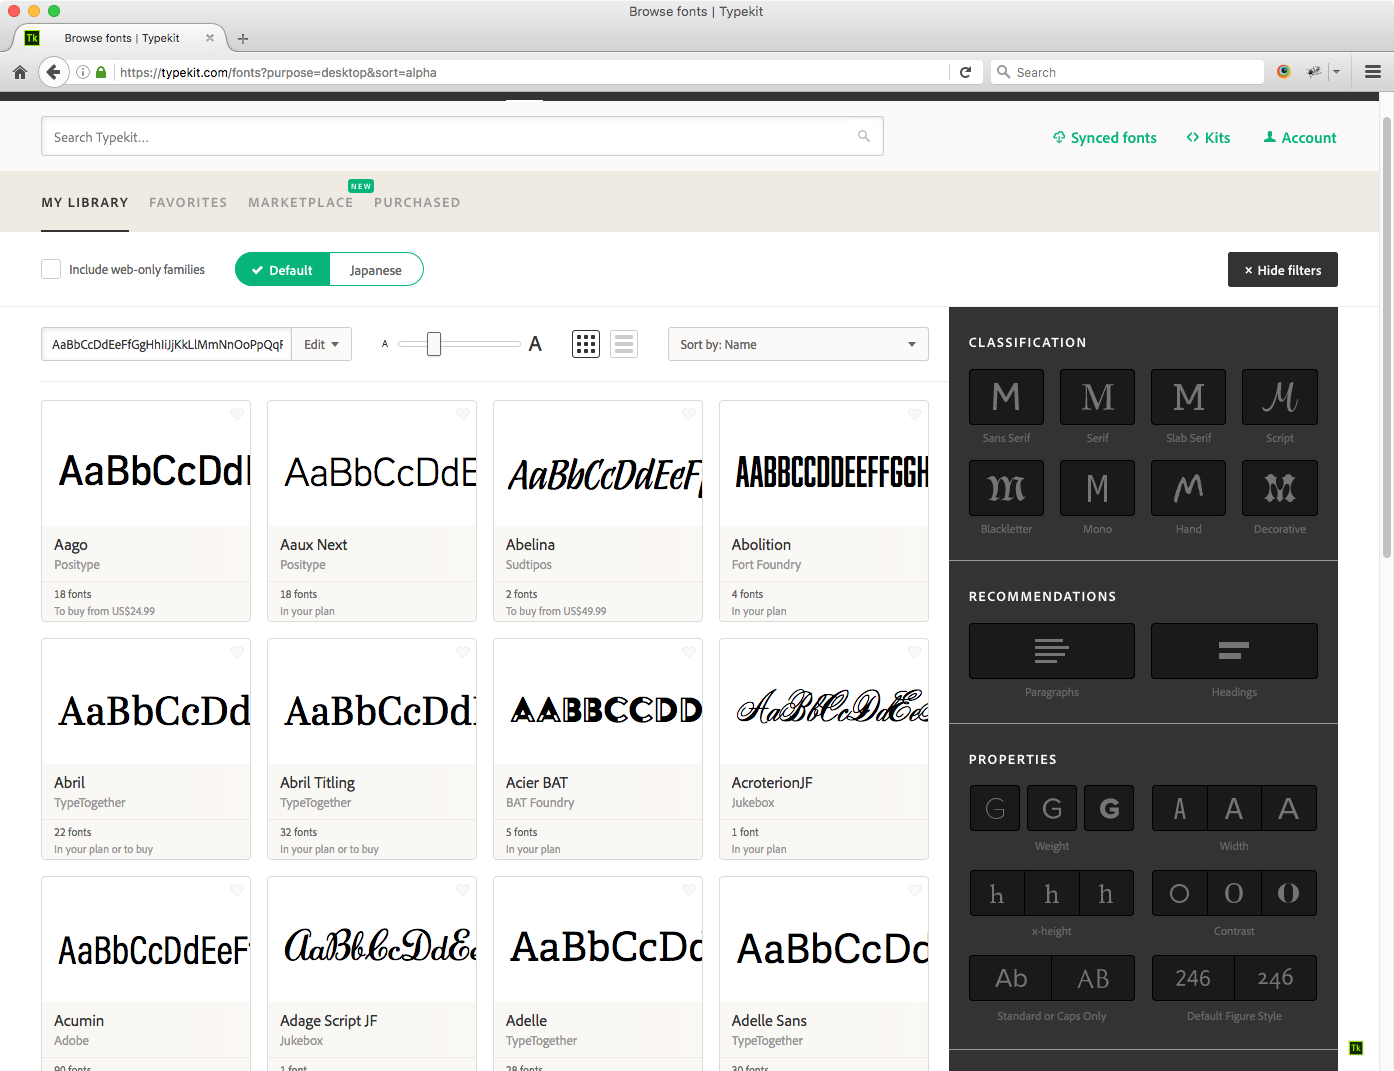Choose oldstyle default figure style
Viewport: 1394px width, 1071px height.
(1275, 978)
